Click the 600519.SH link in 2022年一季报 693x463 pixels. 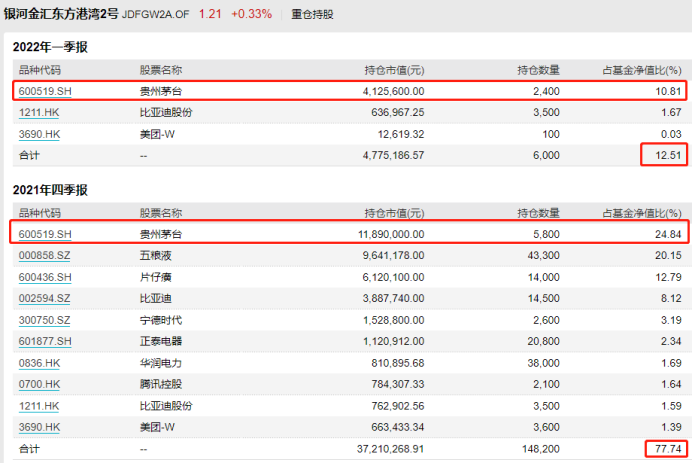[x=43, y=91]
